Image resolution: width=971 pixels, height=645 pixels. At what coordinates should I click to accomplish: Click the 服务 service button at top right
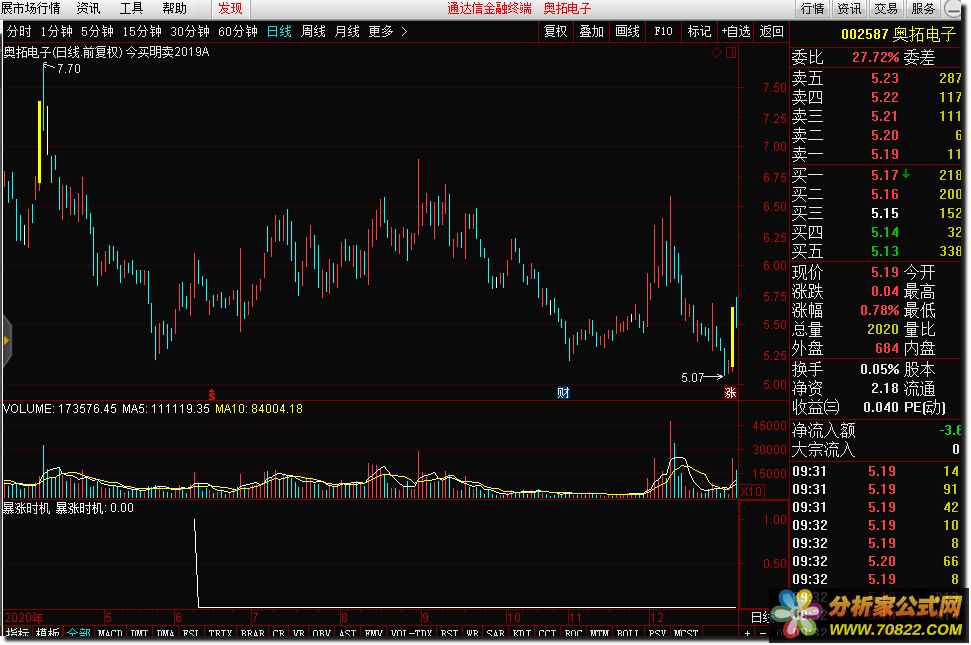[x=923, y=9]
